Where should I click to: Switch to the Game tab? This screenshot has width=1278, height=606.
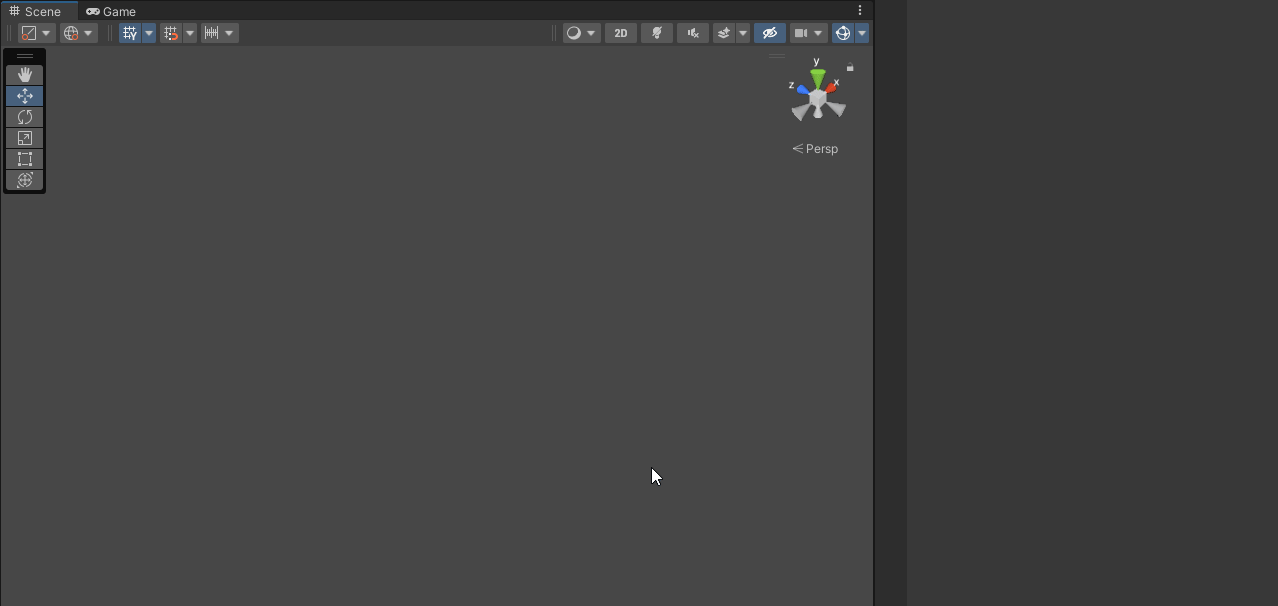110,11
